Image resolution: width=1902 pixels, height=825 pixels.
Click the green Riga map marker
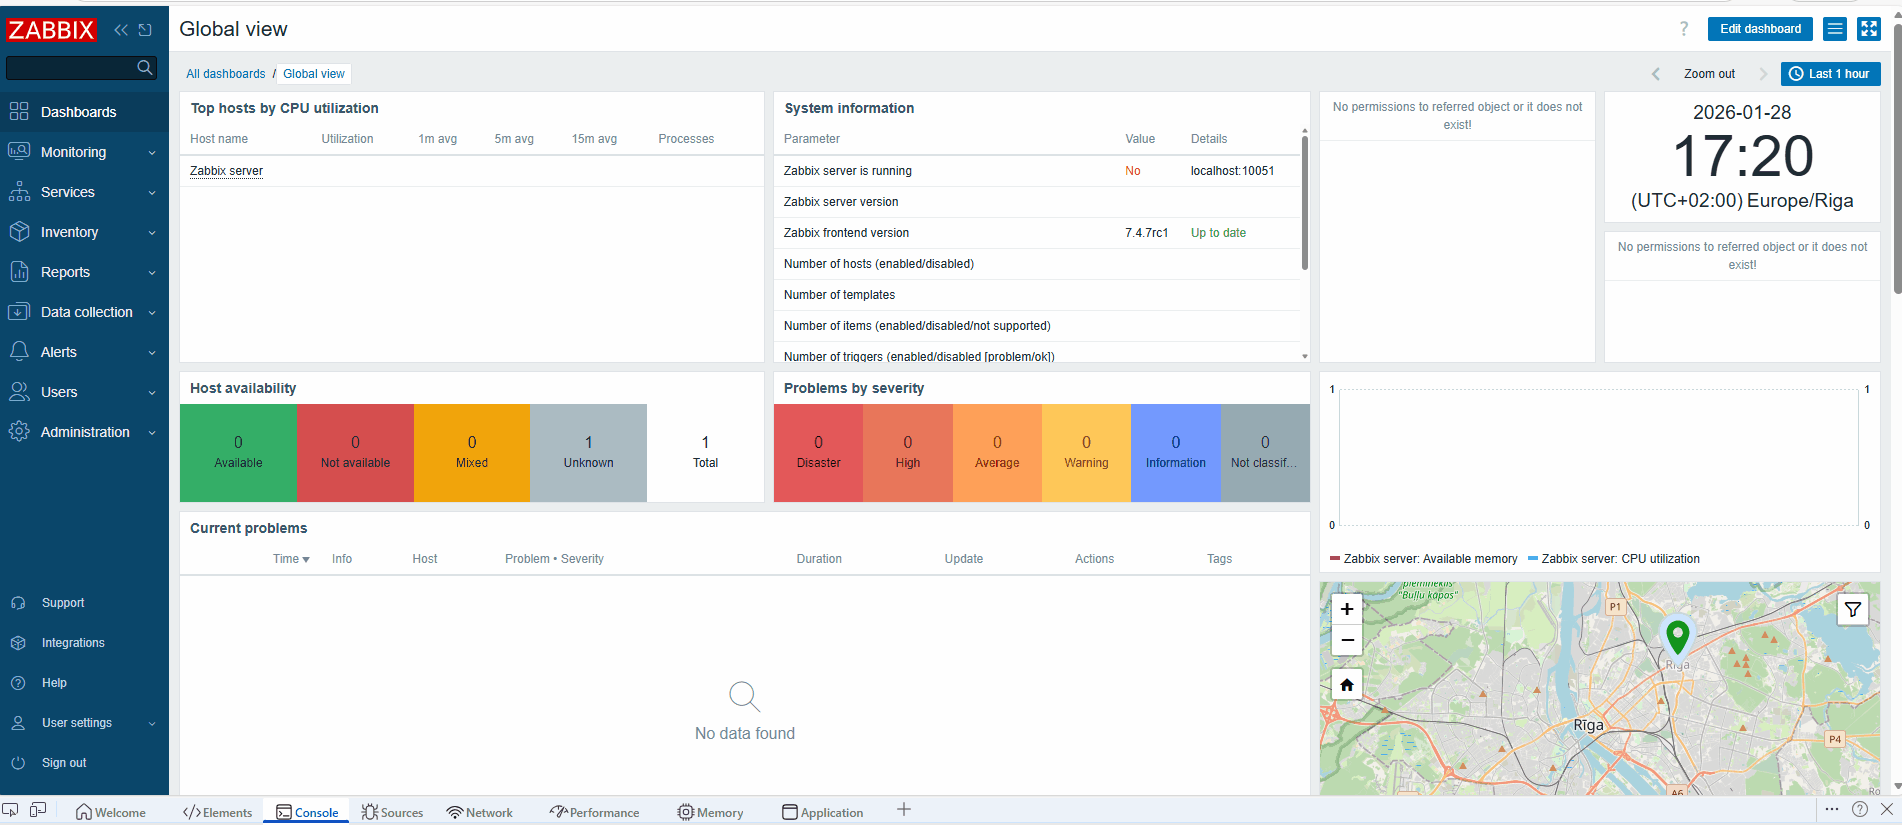pyautogui.click(x=1677, y=636)
